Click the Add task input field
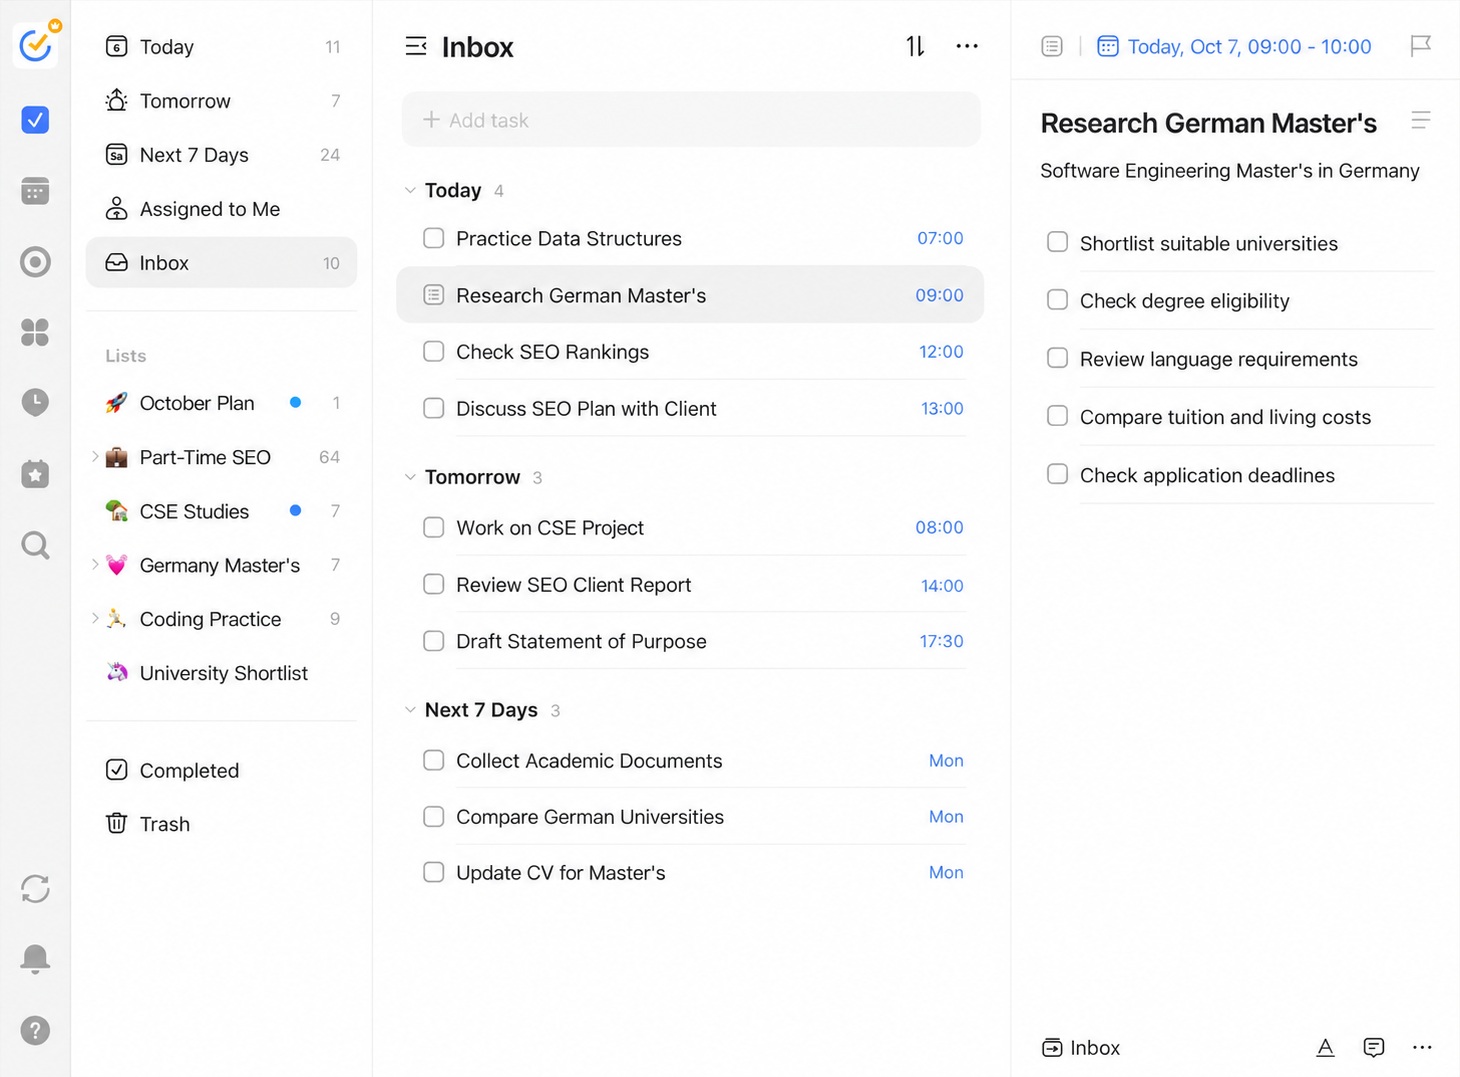 (691, 120)
